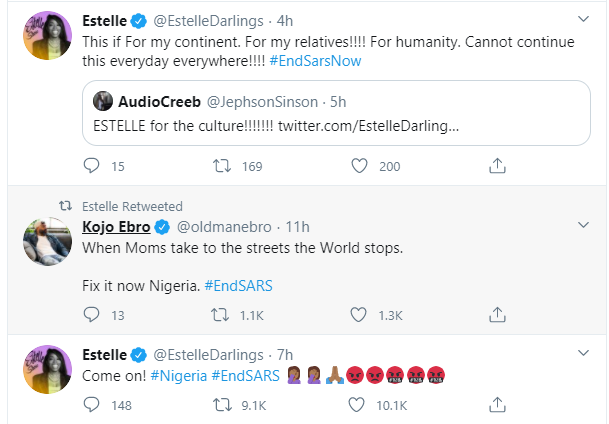Reply to Kojo Ebro's tweet

pos(92,315)
